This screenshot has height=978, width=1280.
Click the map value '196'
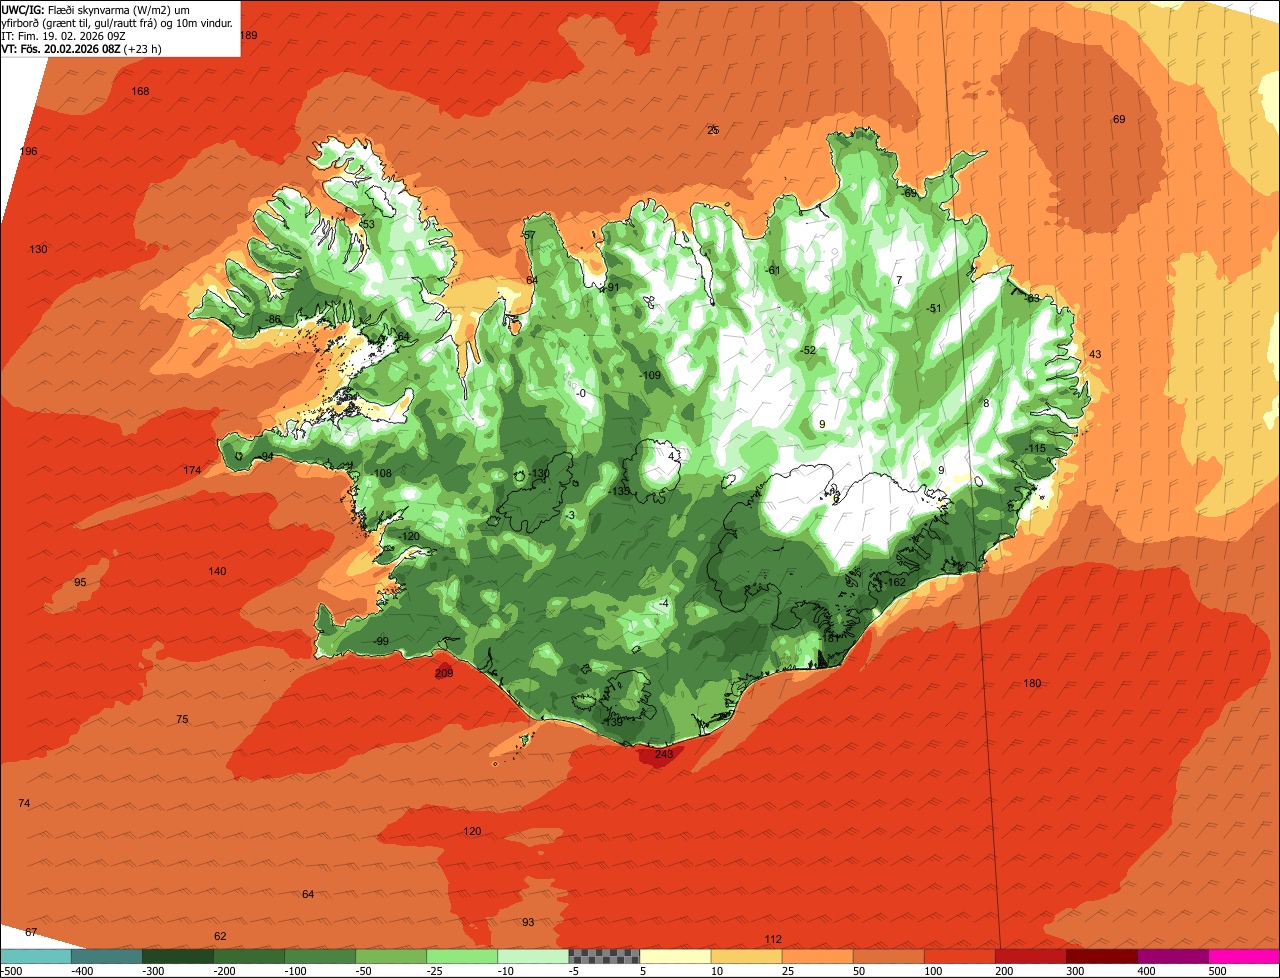pyautogui.click(x=28, y=151)
